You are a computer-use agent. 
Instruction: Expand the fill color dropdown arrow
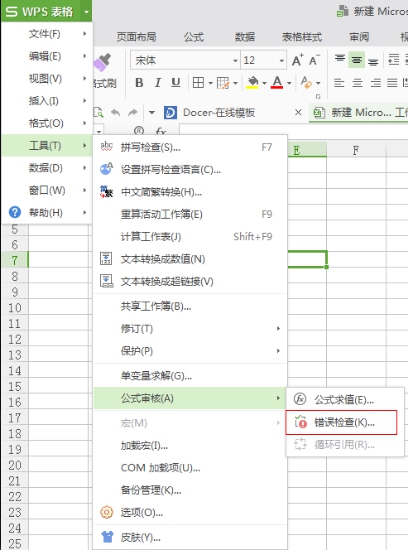(264, 84)
